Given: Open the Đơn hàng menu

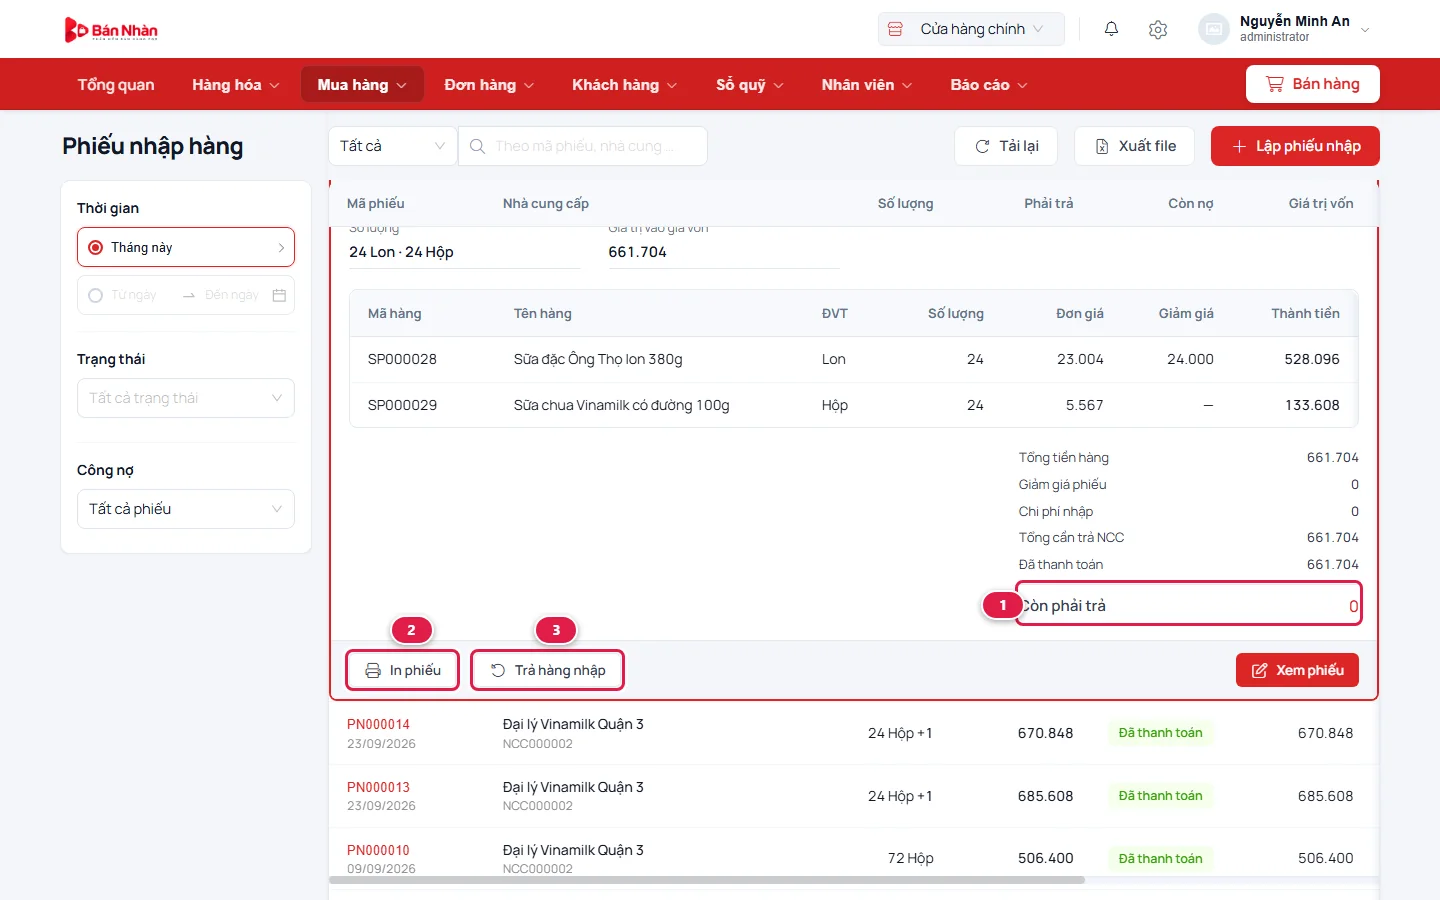Looking at the screenshot, I should point(489,85).
